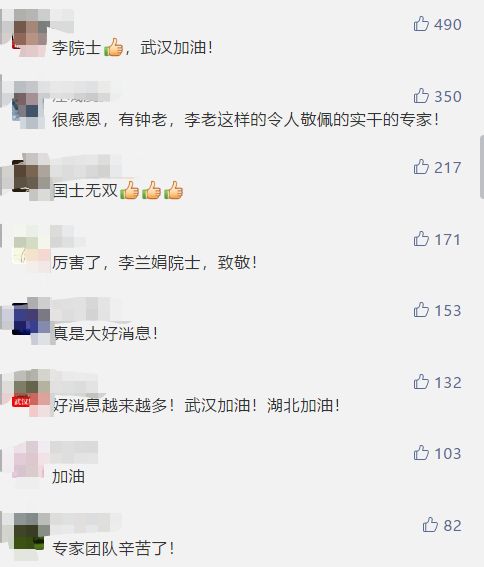Like the comment with 132 likes

click(421, 382)
